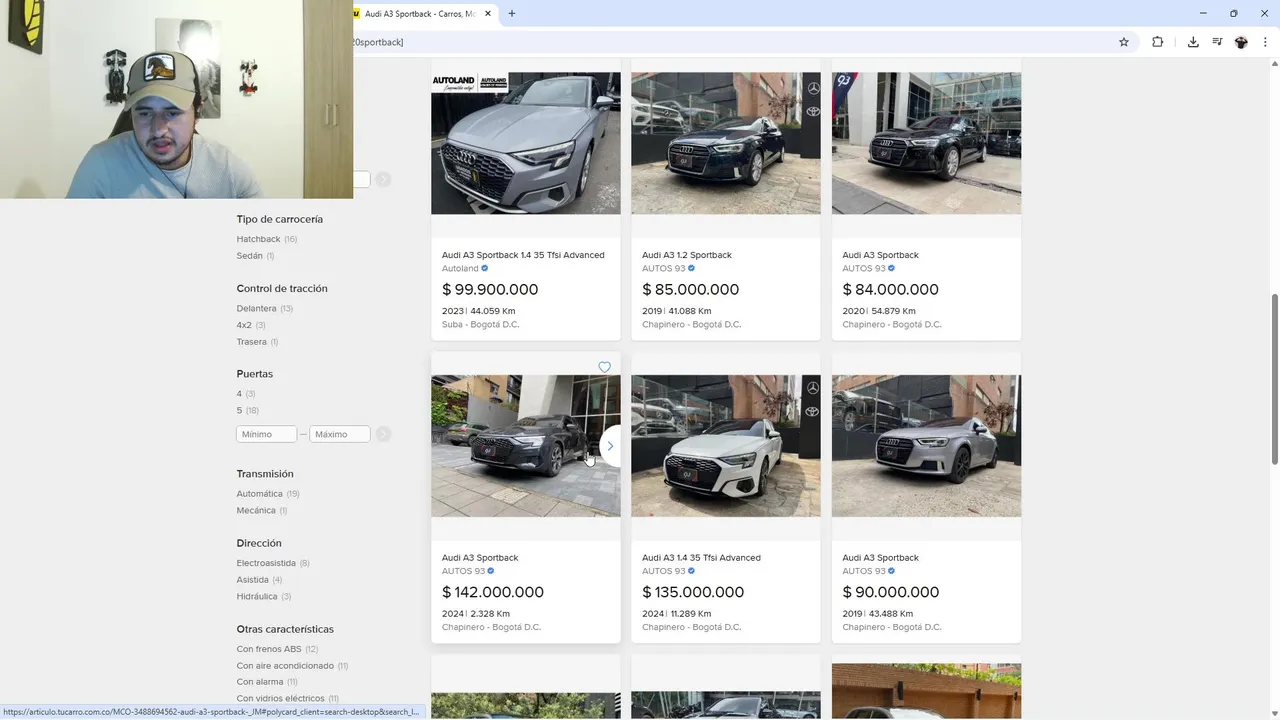Click the Tipo de carrocería heading

[280, 219]
